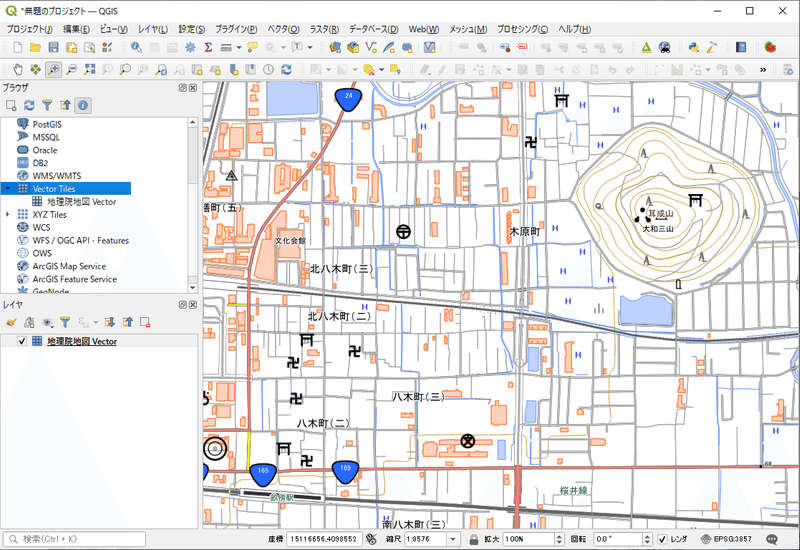
Task: Open text annotation tool dropdown arrow
Action: pos(310,47)
